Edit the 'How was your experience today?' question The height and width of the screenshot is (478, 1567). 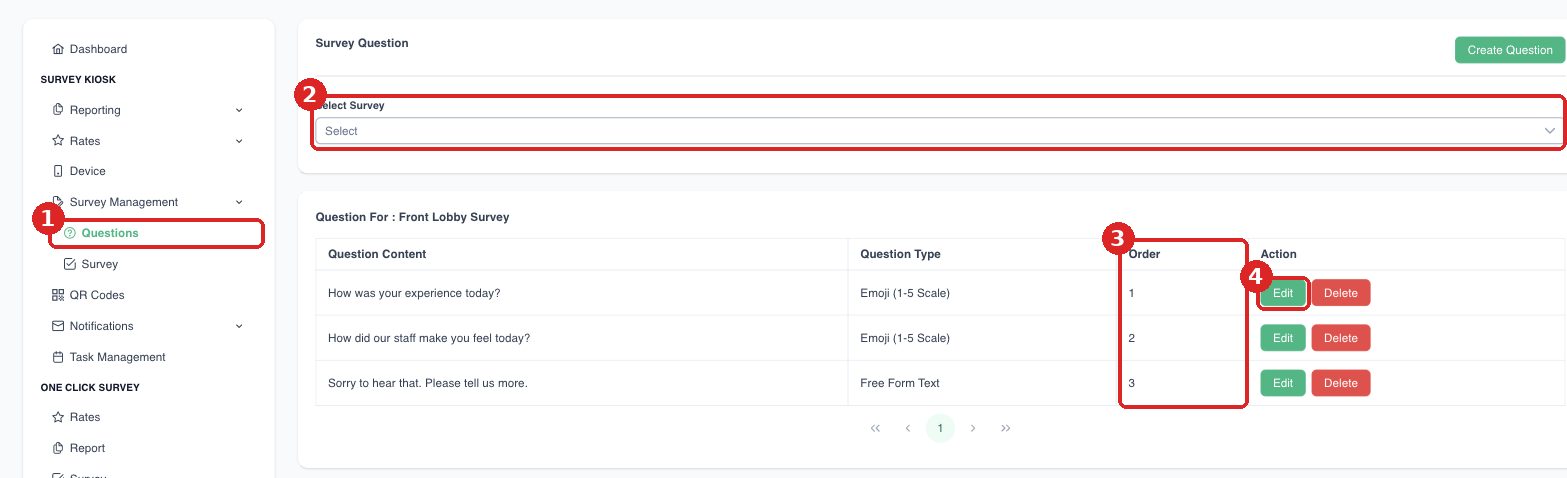(x=1283, y=293)
